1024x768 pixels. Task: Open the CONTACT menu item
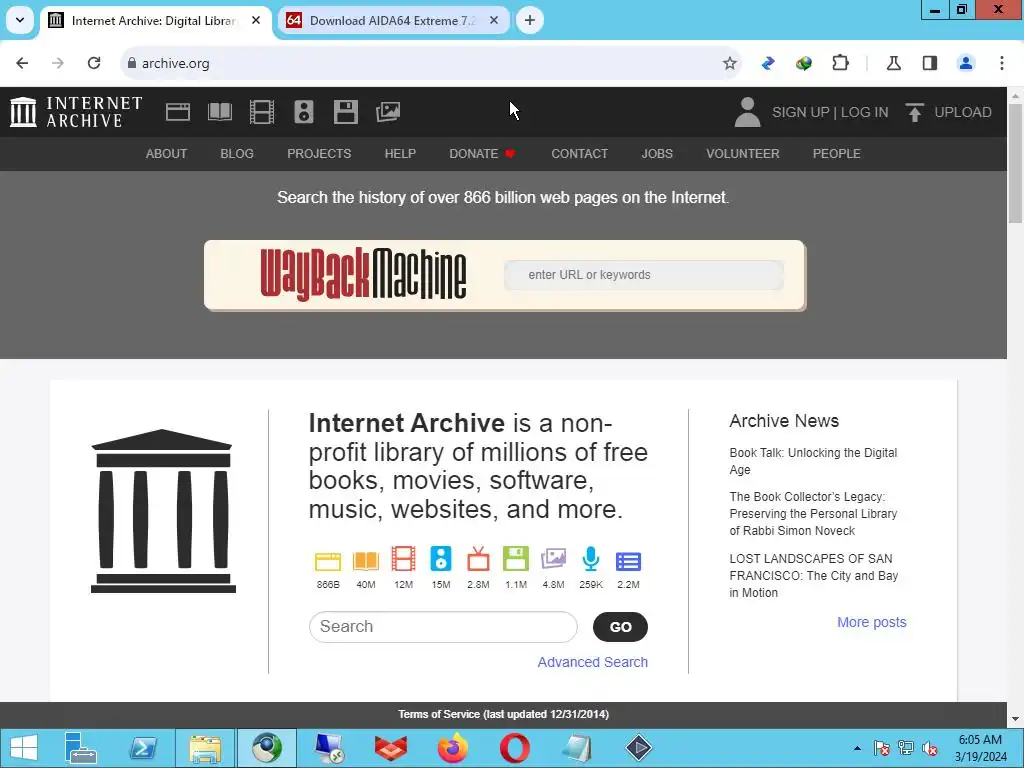coord(579,153)
